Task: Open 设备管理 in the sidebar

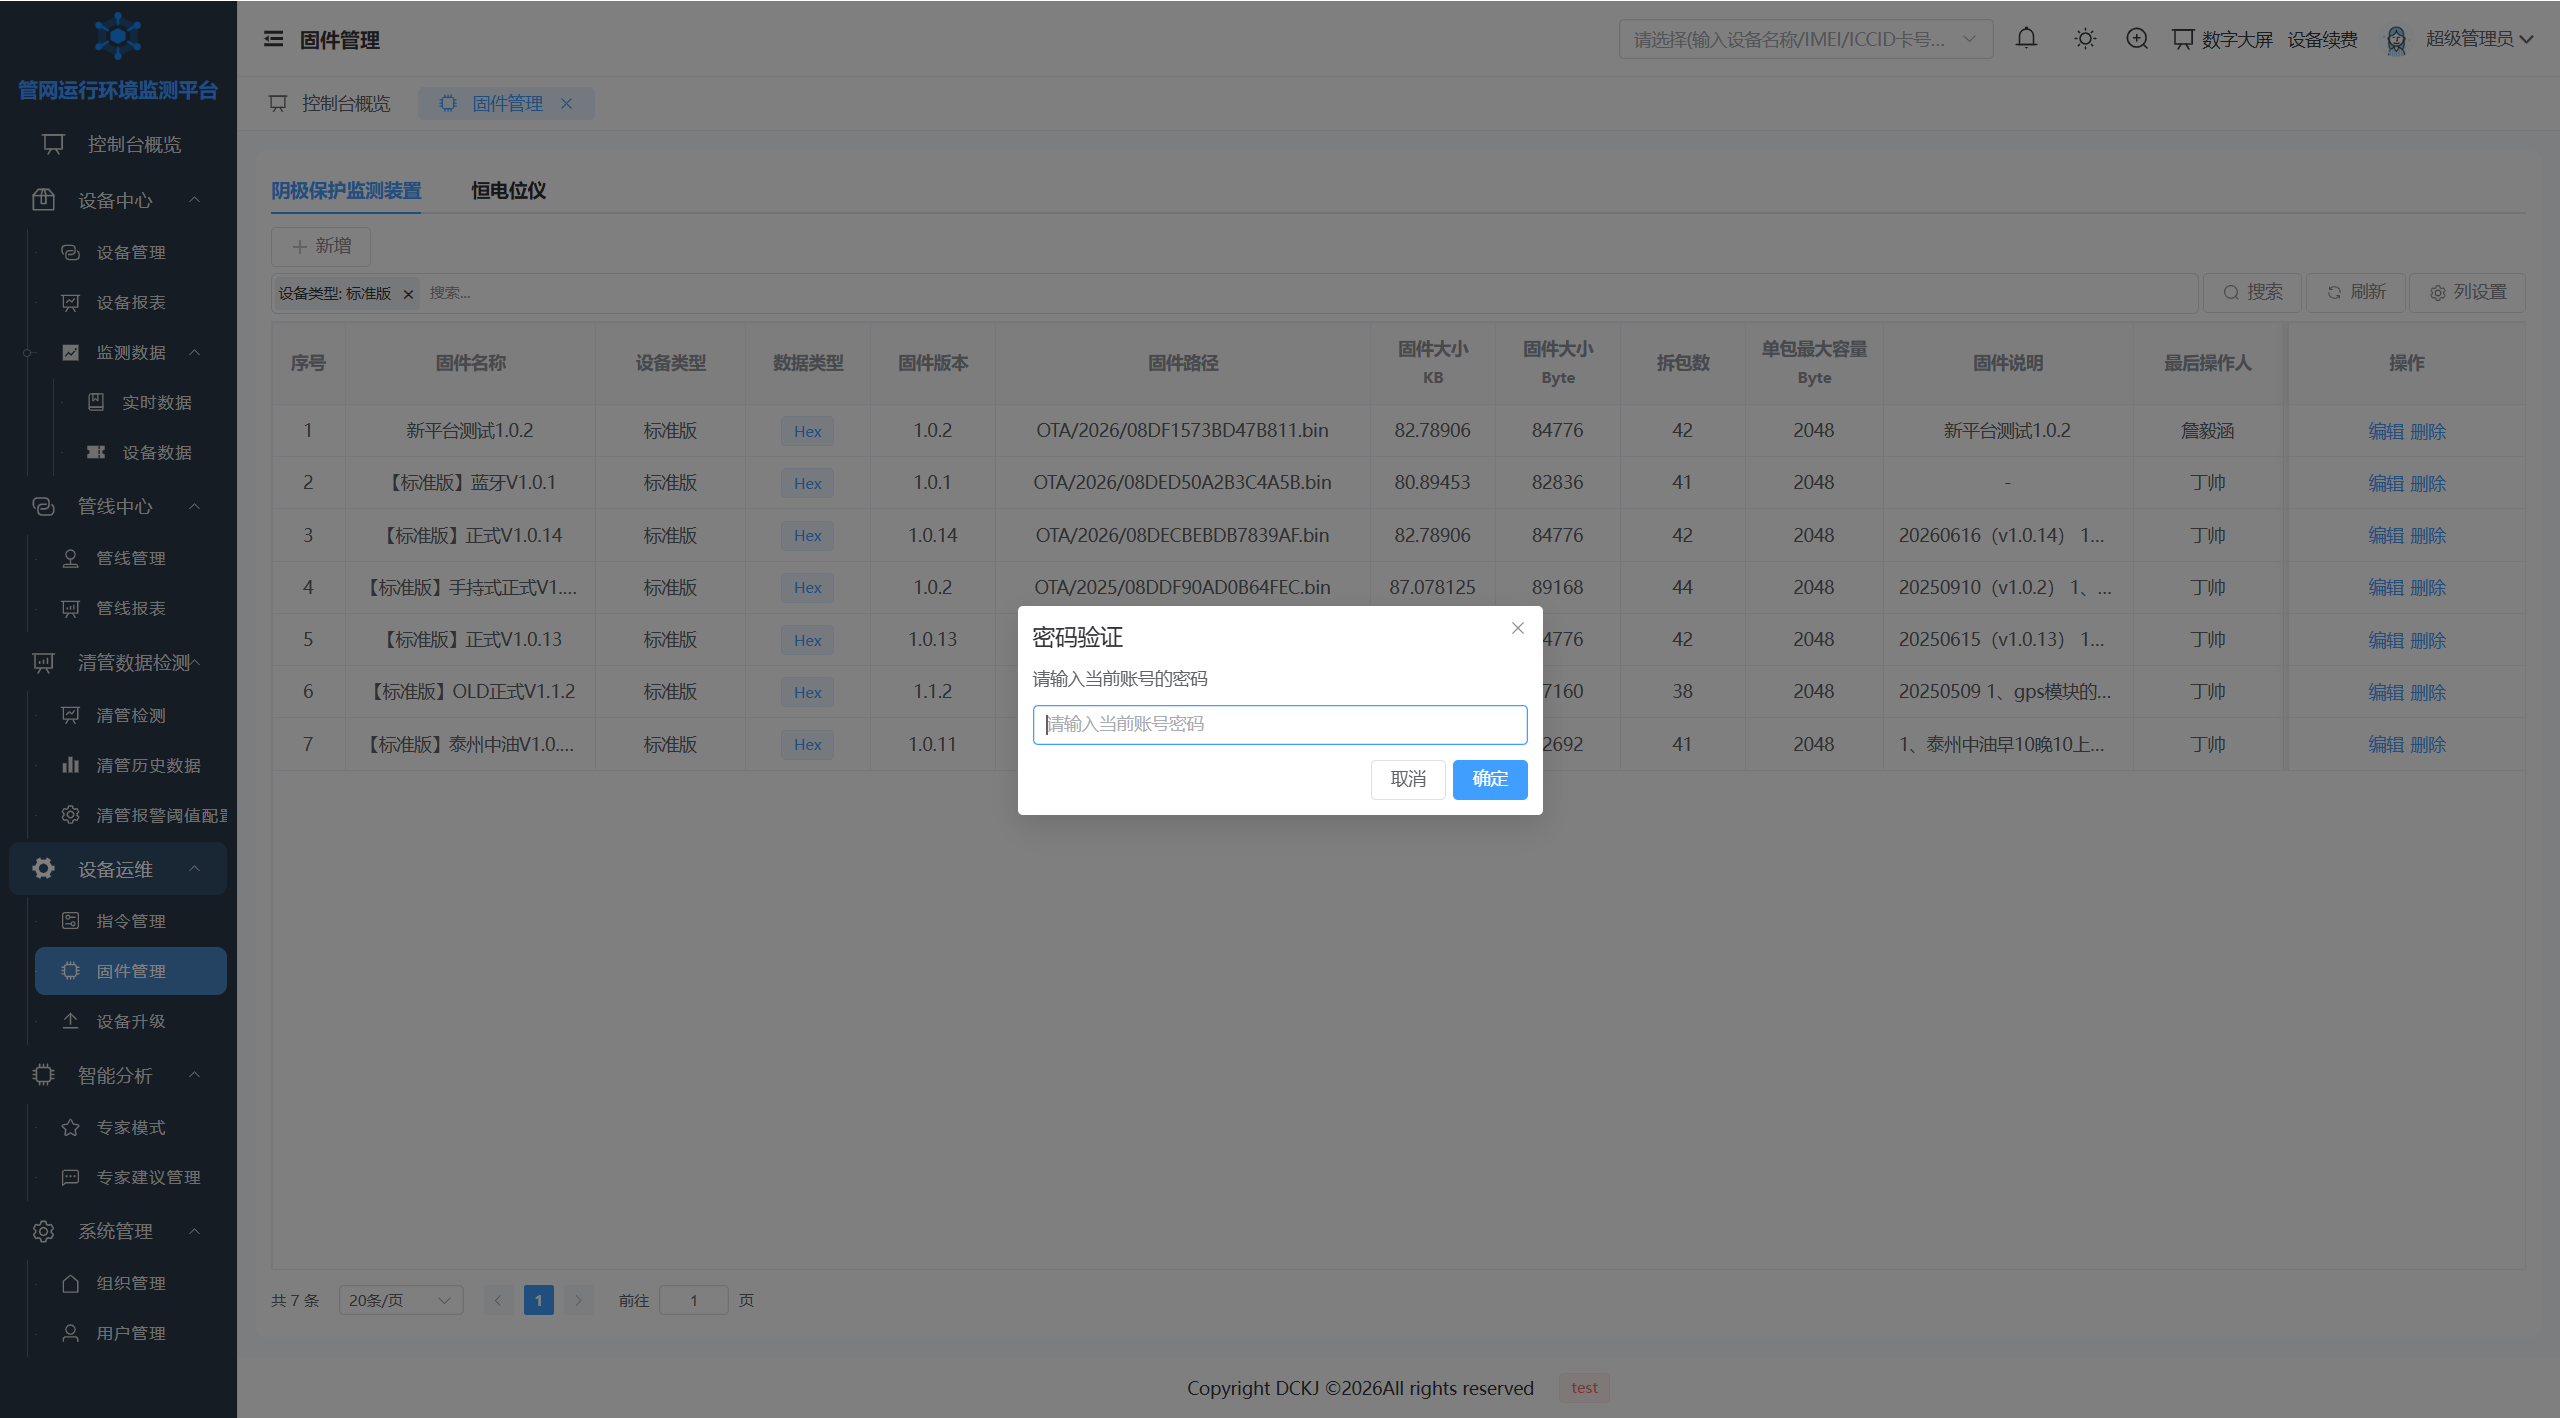Action: (131, 252)
